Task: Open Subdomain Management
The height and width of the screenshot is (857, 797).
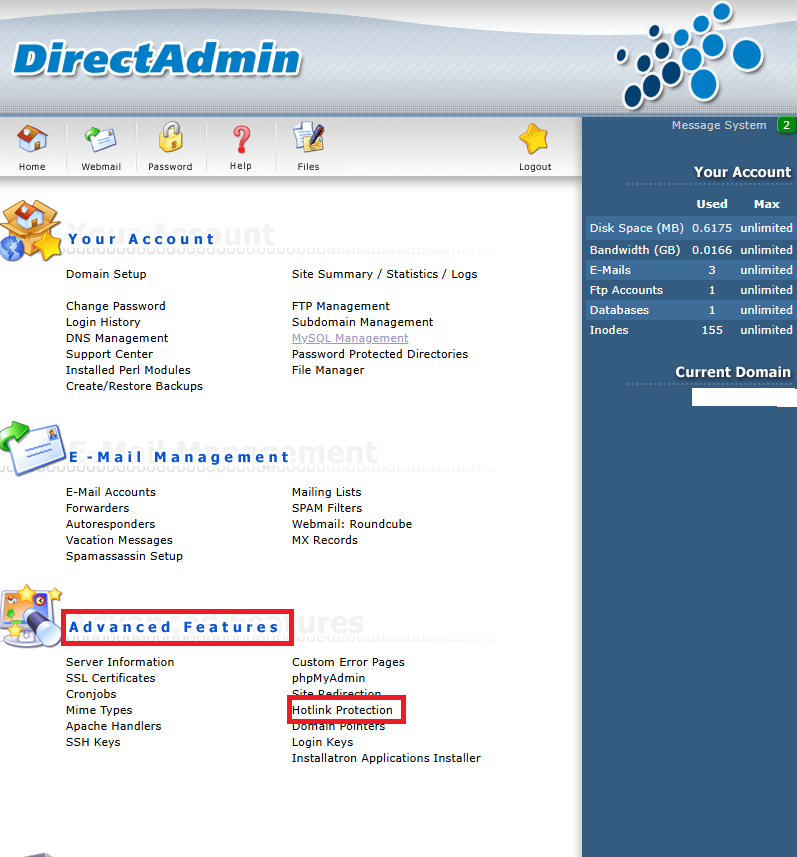Action: click(362, 322)
